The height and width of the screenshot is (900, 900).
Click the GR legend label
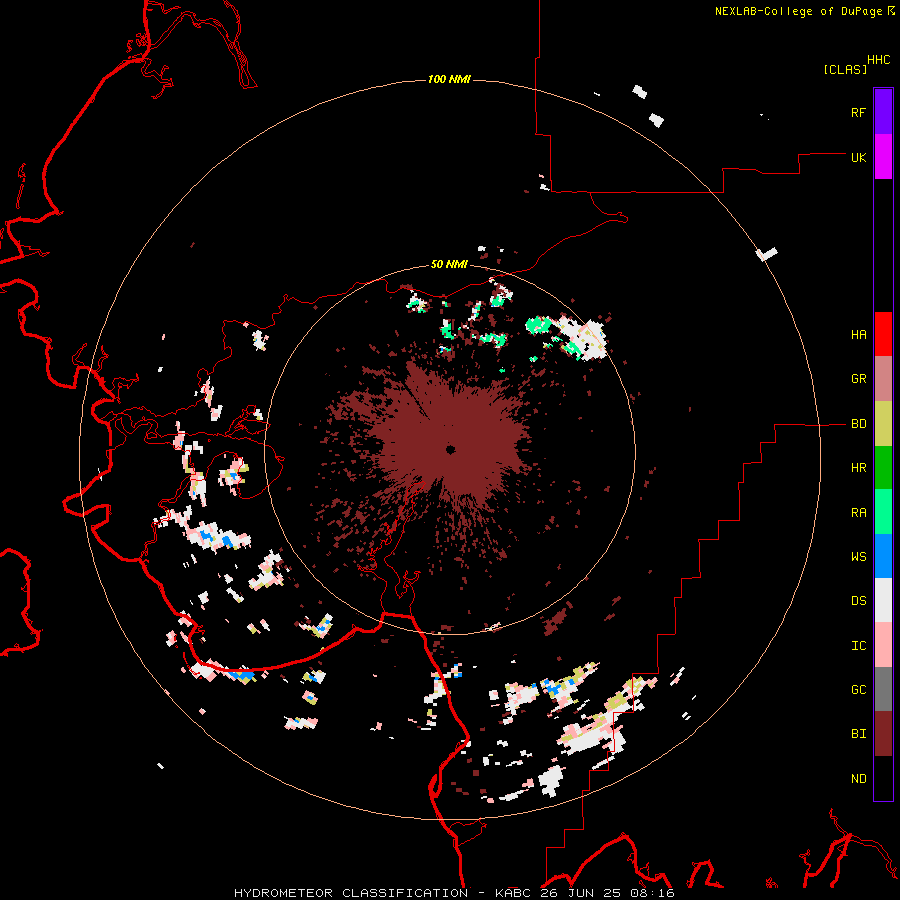(858, 379)
